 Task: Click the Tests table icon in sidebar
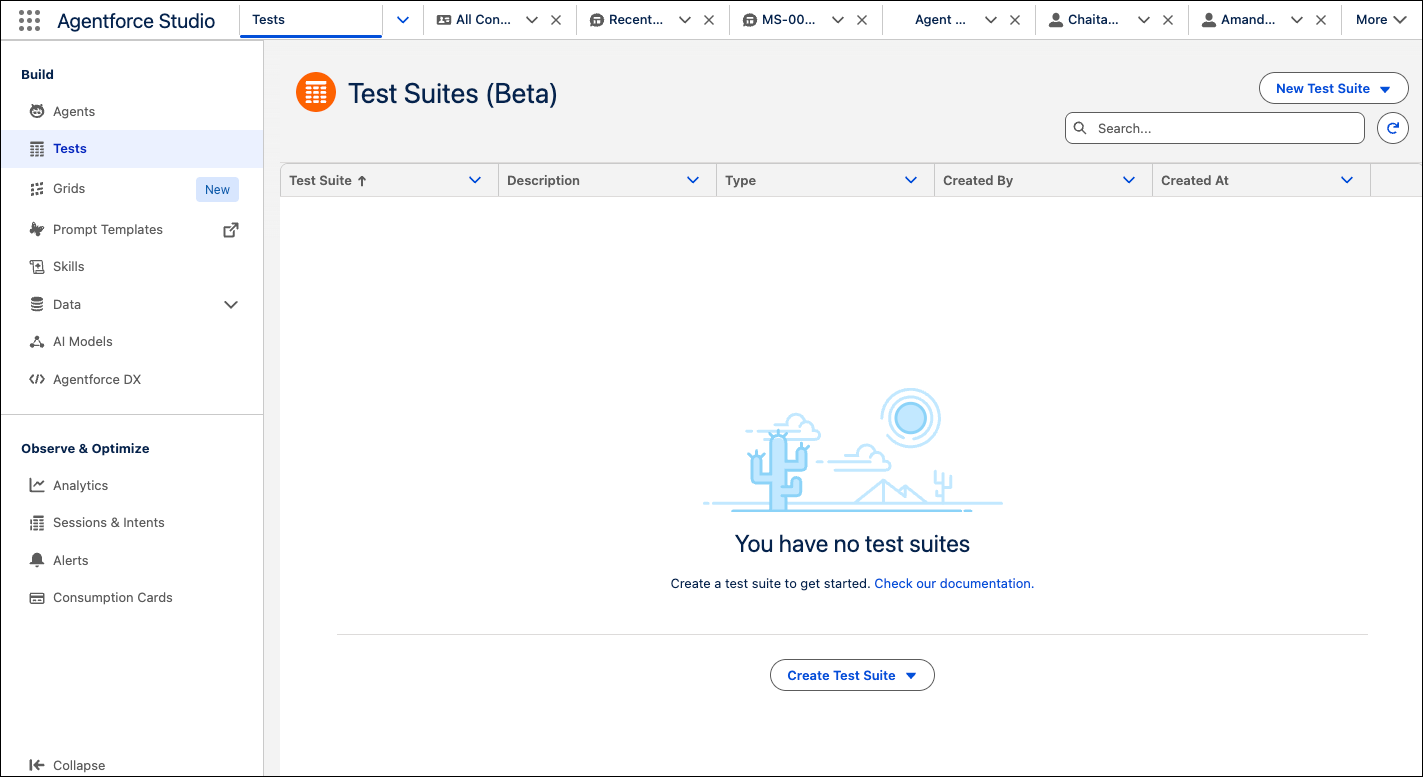tap(37, 149)
